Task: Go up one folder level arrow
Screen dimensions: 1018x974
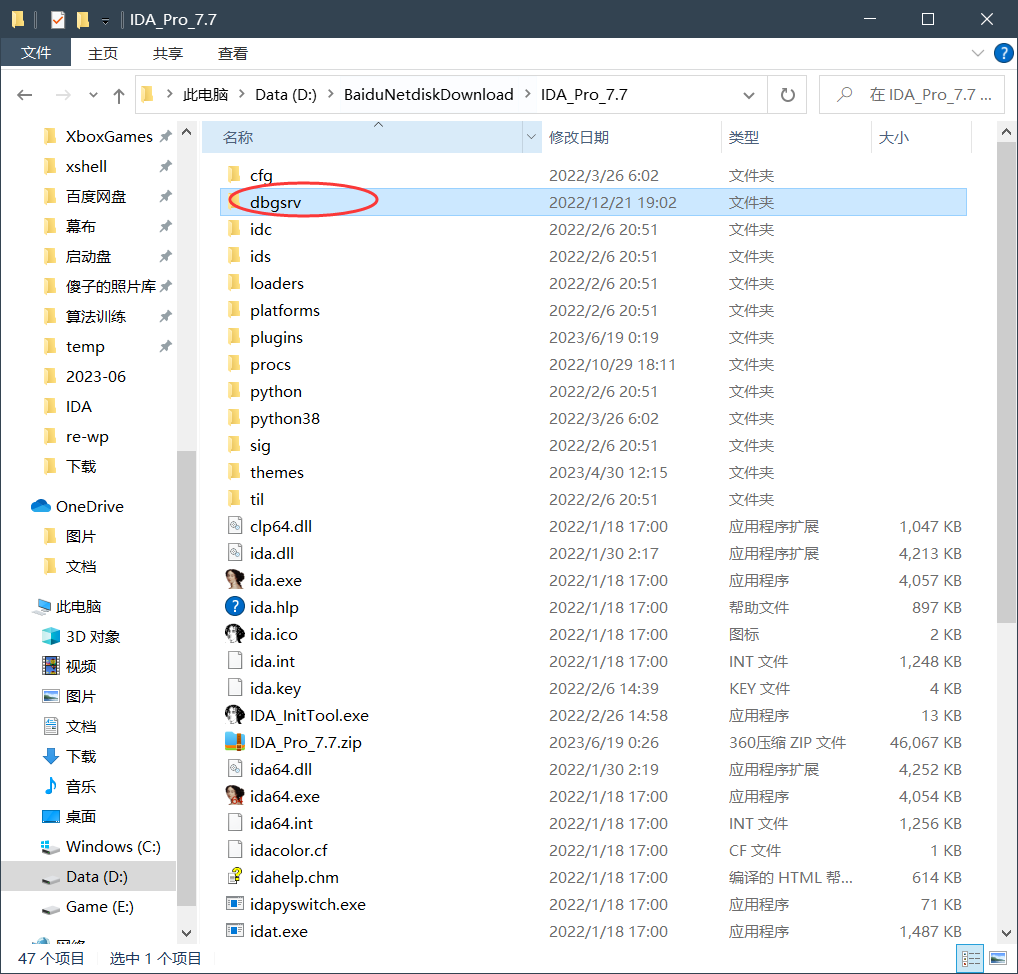Action: 119,95
